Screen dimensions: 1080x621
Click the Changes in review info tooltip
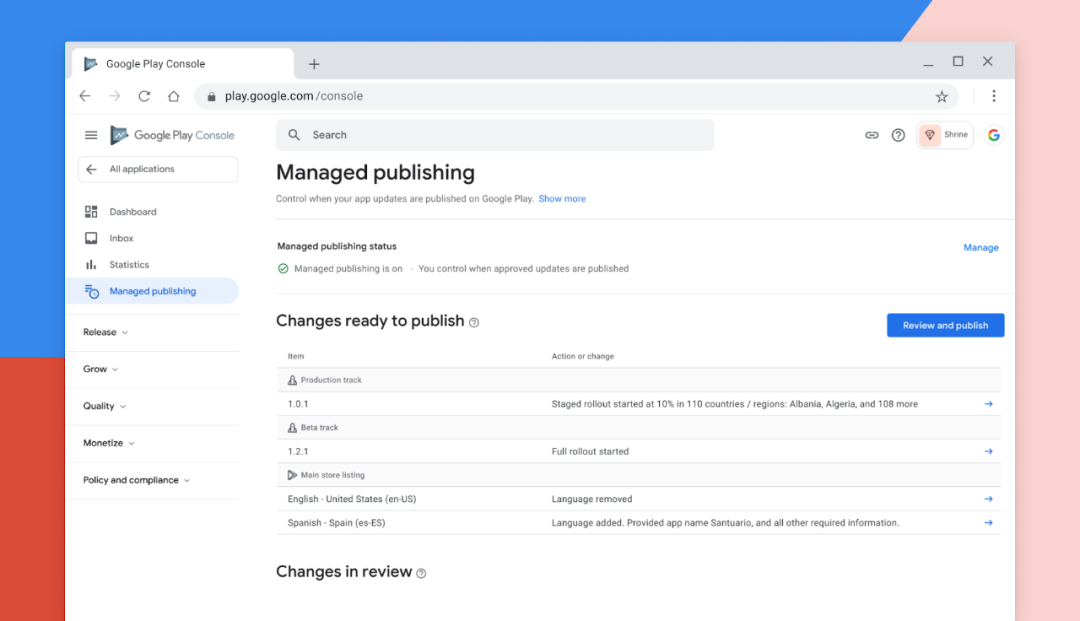pyautogui.click(x=421, y=572)
